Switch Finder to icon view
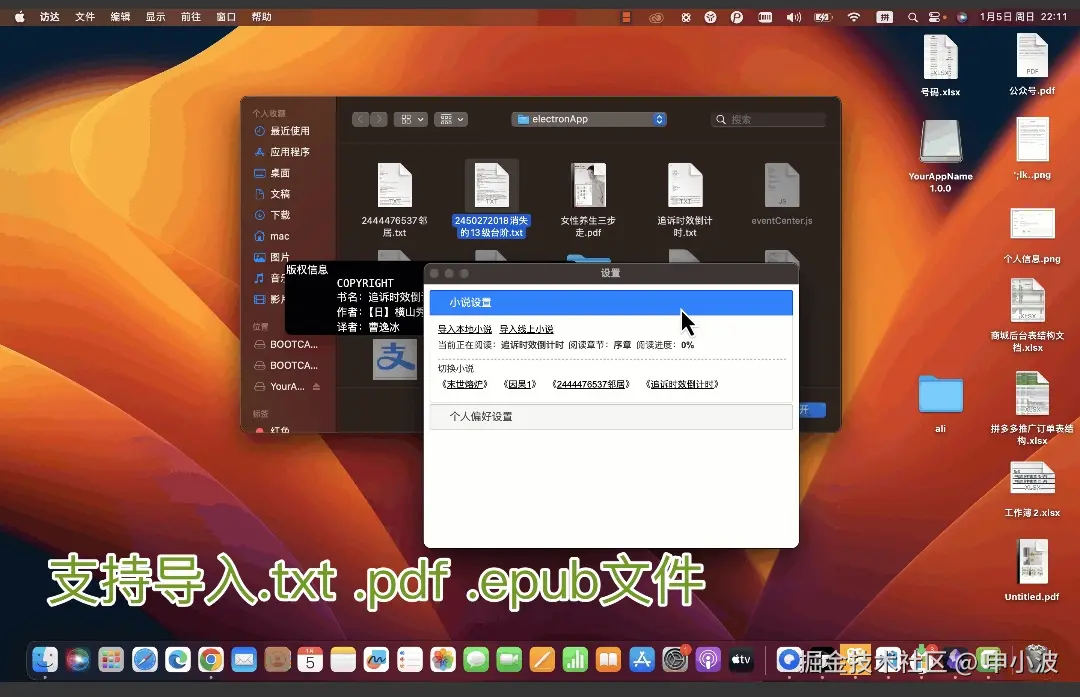Viewport: 1080px width, 697px height. click(405, 118)
